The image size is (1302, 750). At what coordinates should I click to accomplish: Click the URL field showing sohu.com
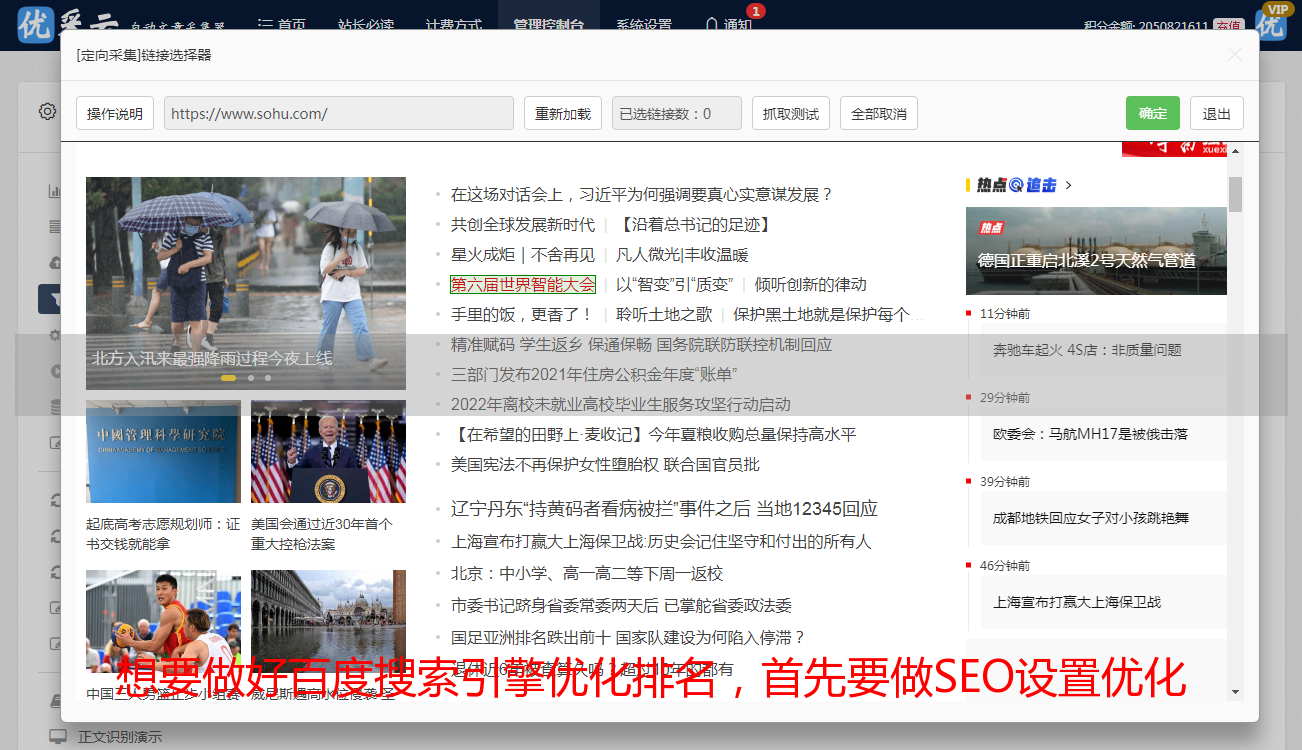[x=338, y=113]
